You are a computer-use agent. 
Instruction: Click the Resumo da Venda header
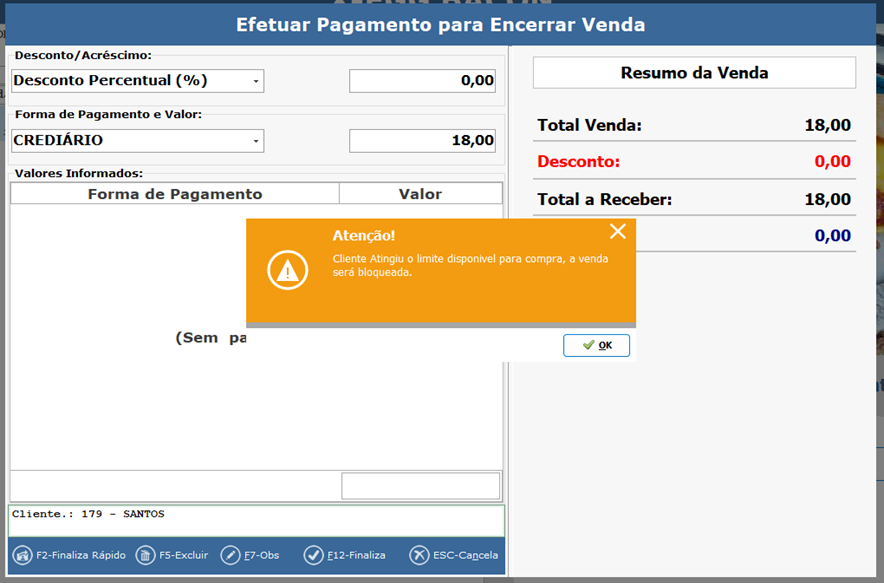pyautogui.click(x=694, y=73)
